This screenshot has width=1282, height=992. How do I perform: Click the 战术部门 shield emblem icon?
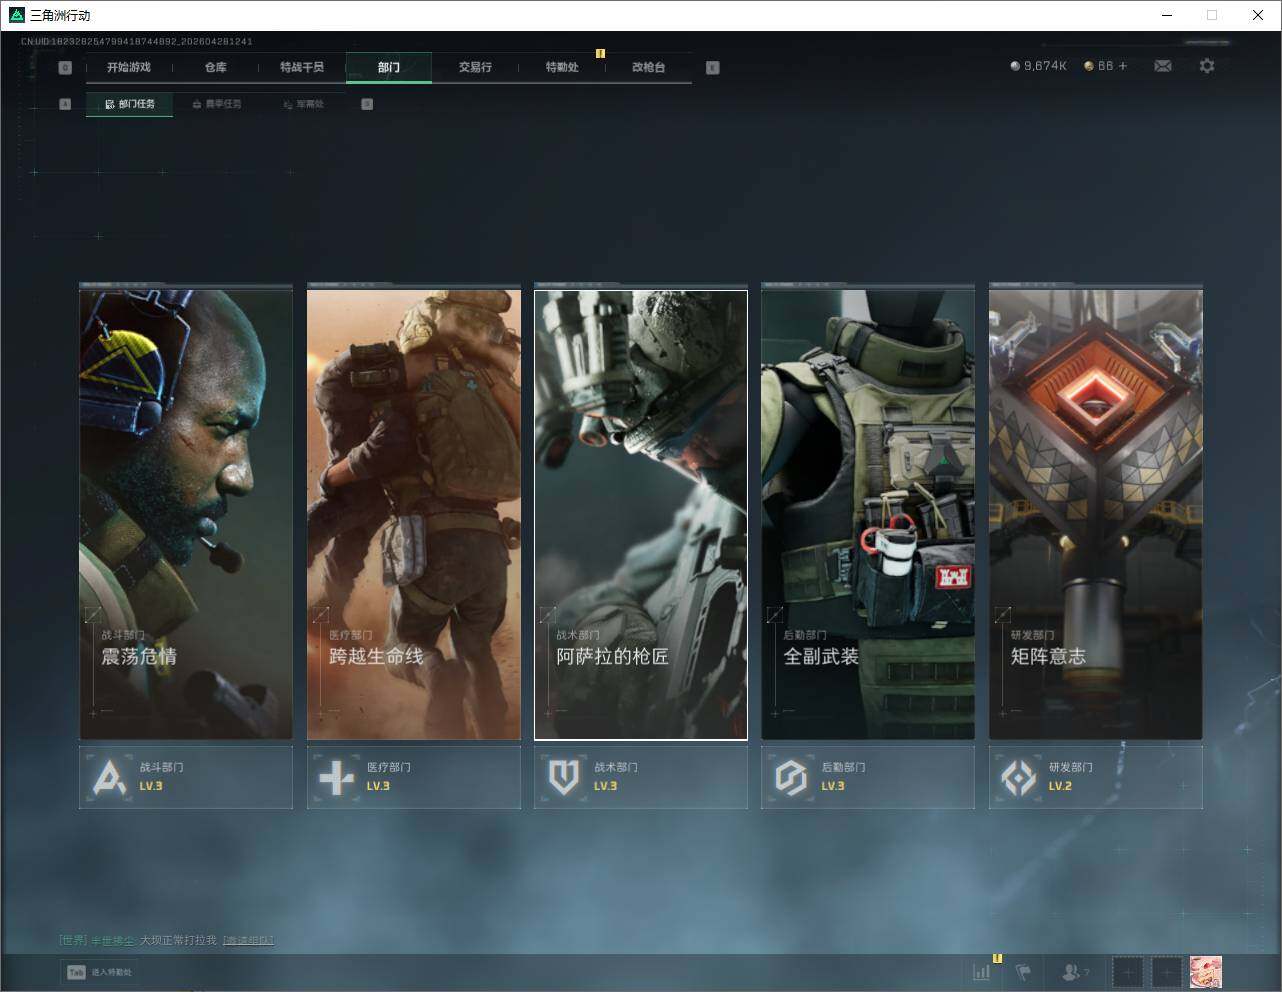coord(564,777)
